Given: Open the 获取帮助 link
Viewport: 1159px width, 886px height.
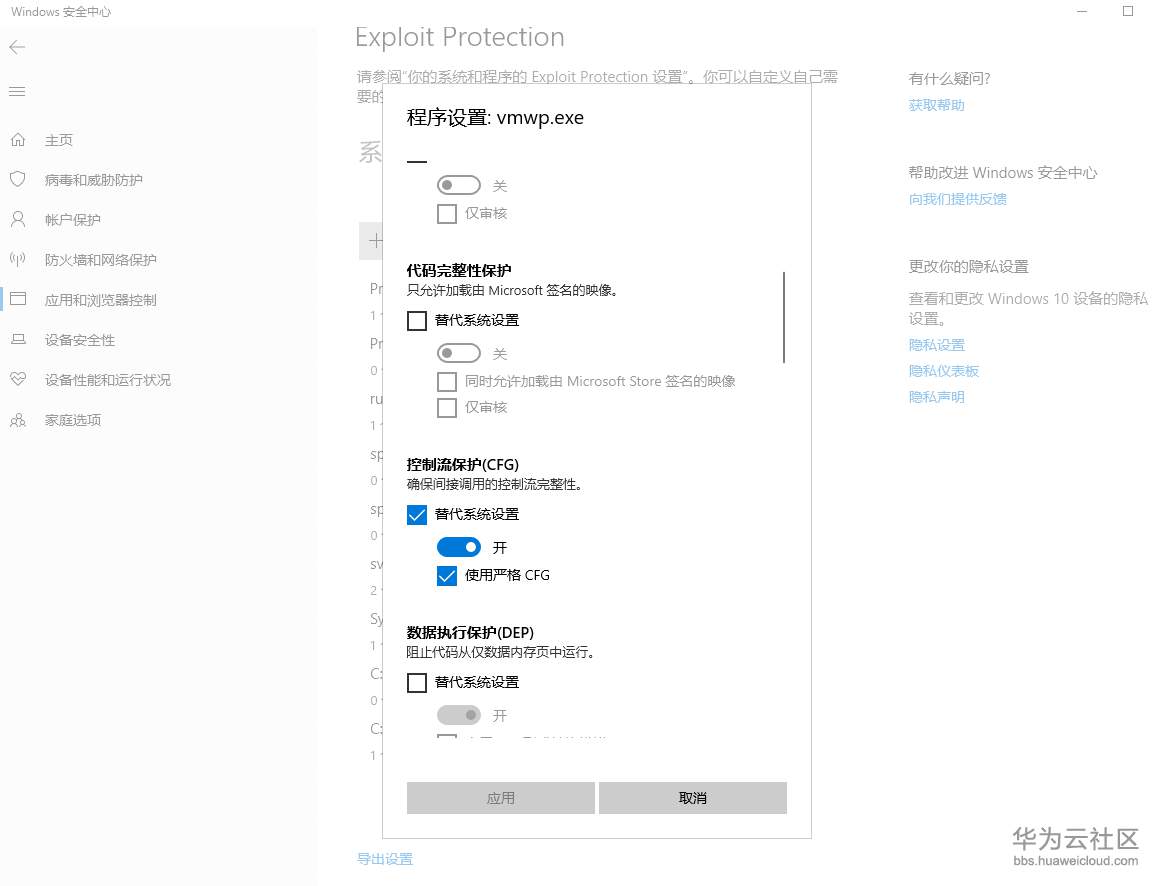Looking at the screenshot, I should (x=936, y=105).
